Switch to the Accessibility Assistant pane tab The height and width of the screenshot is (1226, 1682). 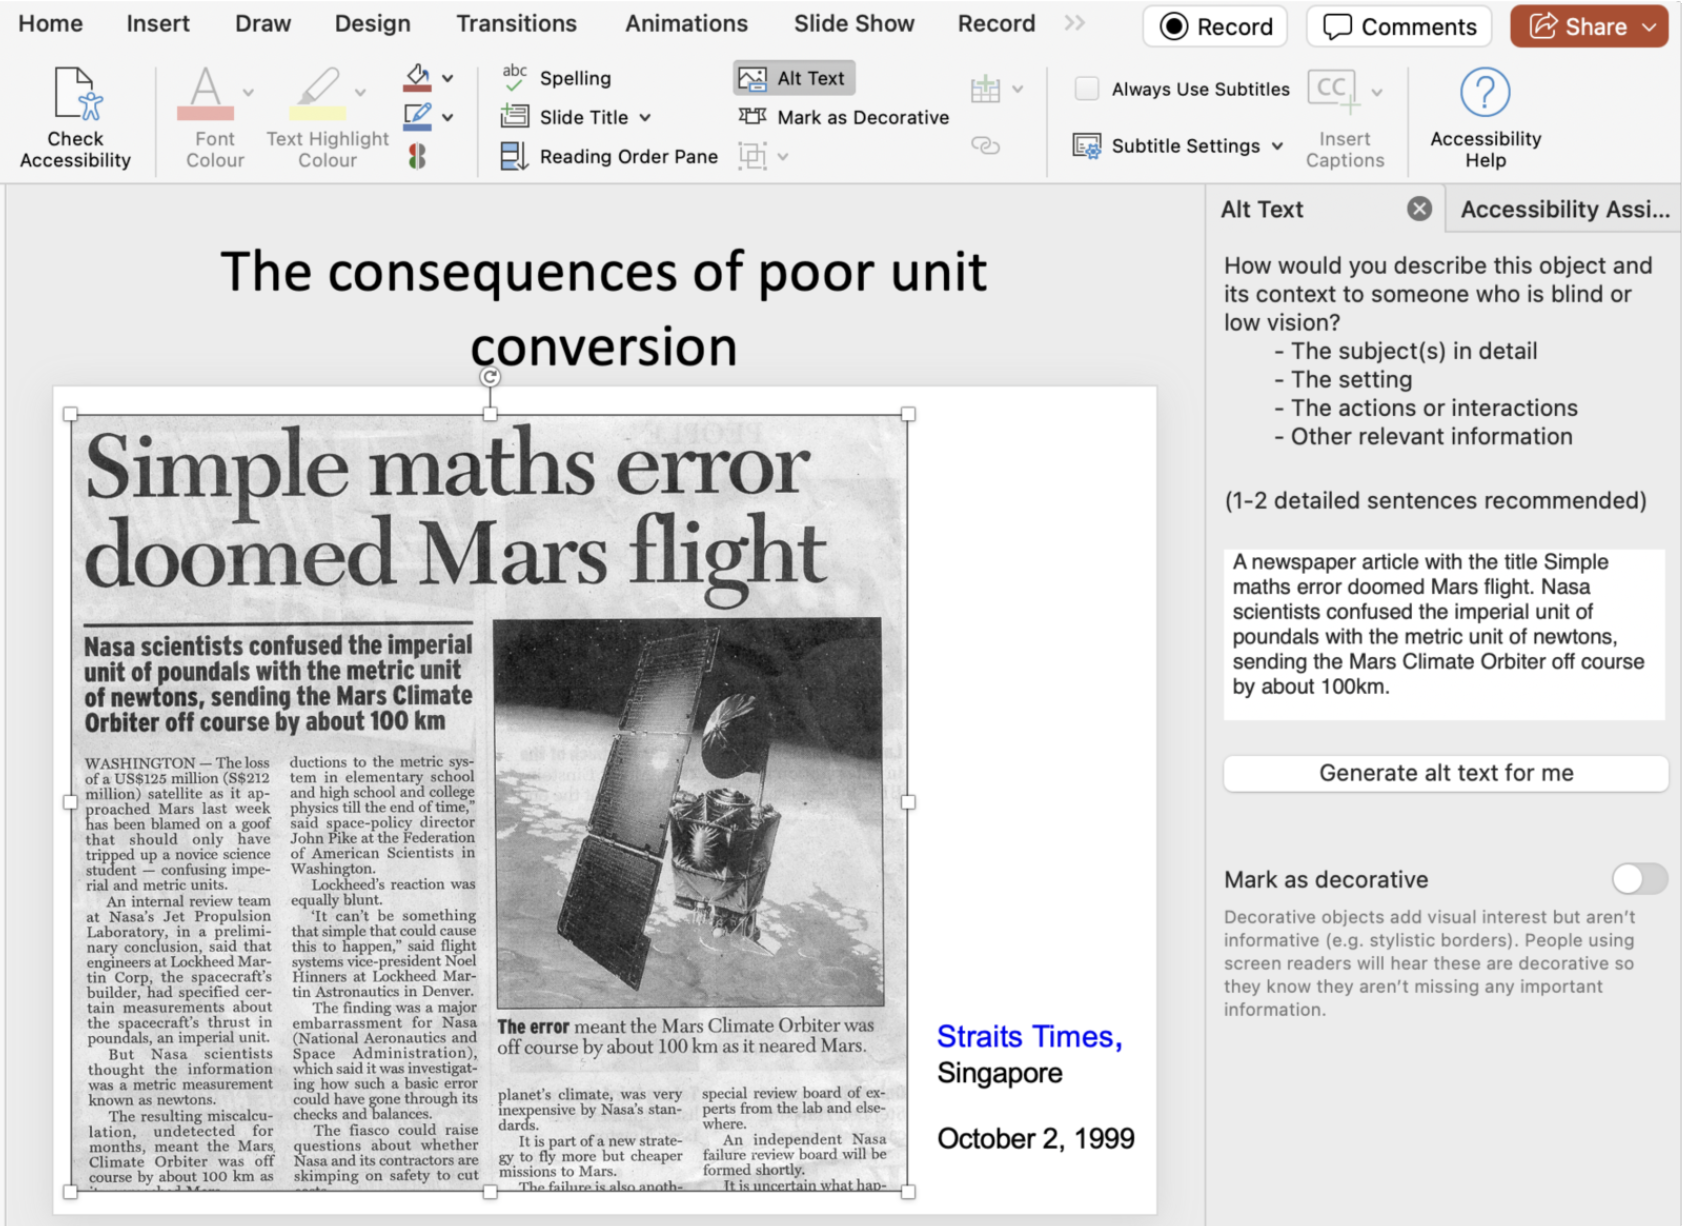coord(1564,209)
